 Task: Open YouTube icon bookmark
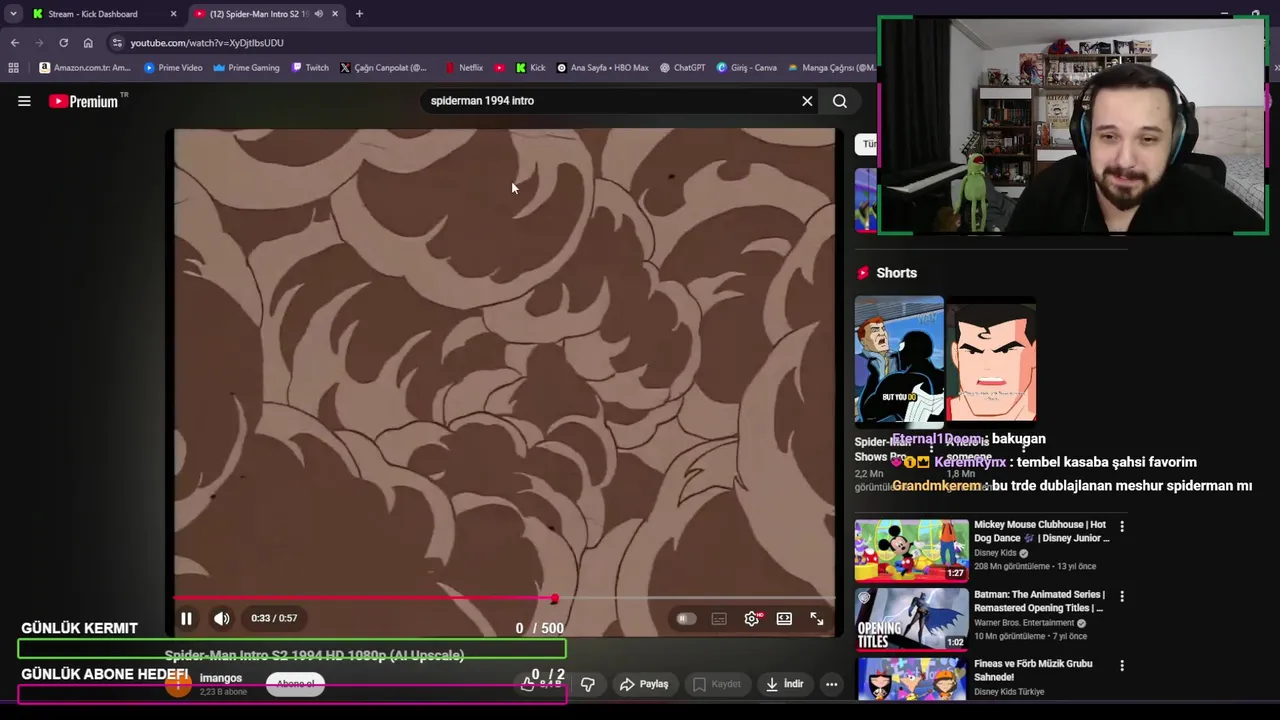(500, 68)
